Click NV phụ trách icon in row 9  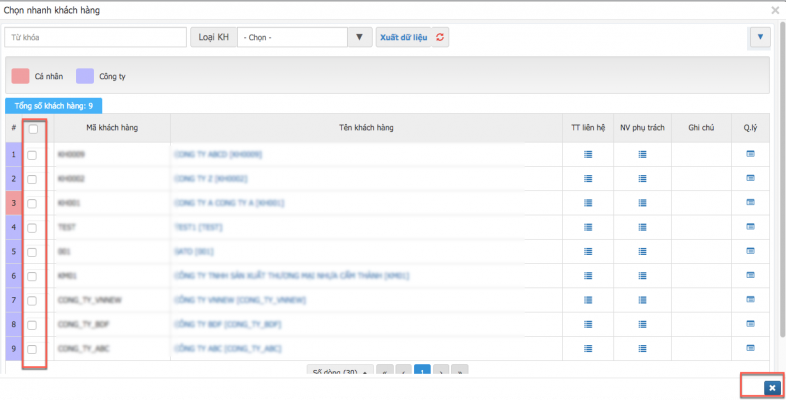642,349
